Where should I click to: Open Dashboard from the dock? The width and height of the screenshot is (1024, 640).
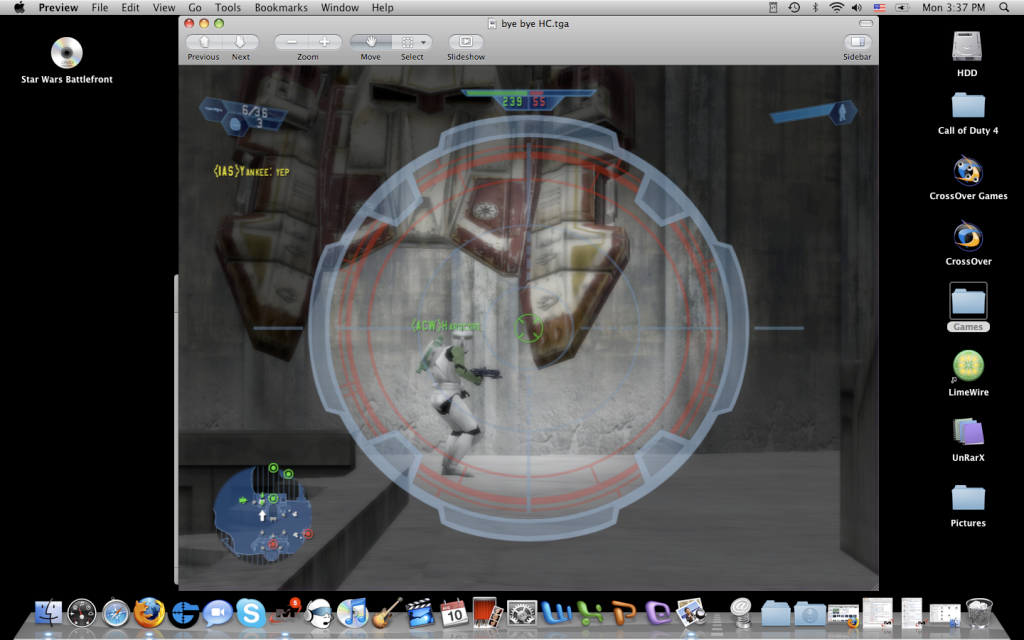coord(82,613)
